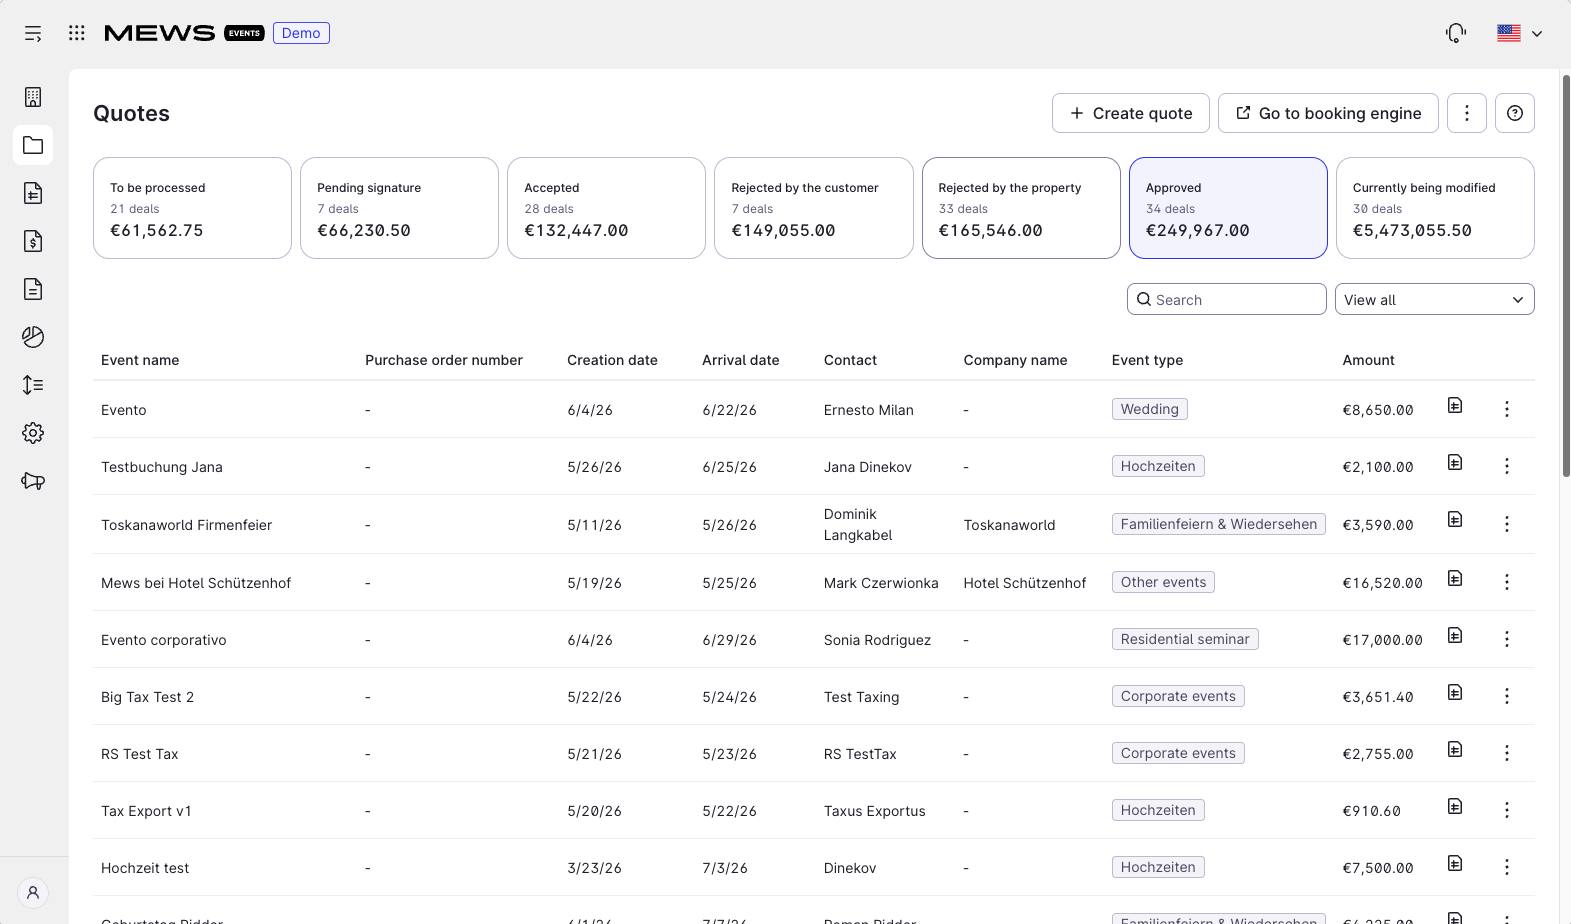
Task: Open the gear settings sidebar icon
Action: click(x=33, y=433)
